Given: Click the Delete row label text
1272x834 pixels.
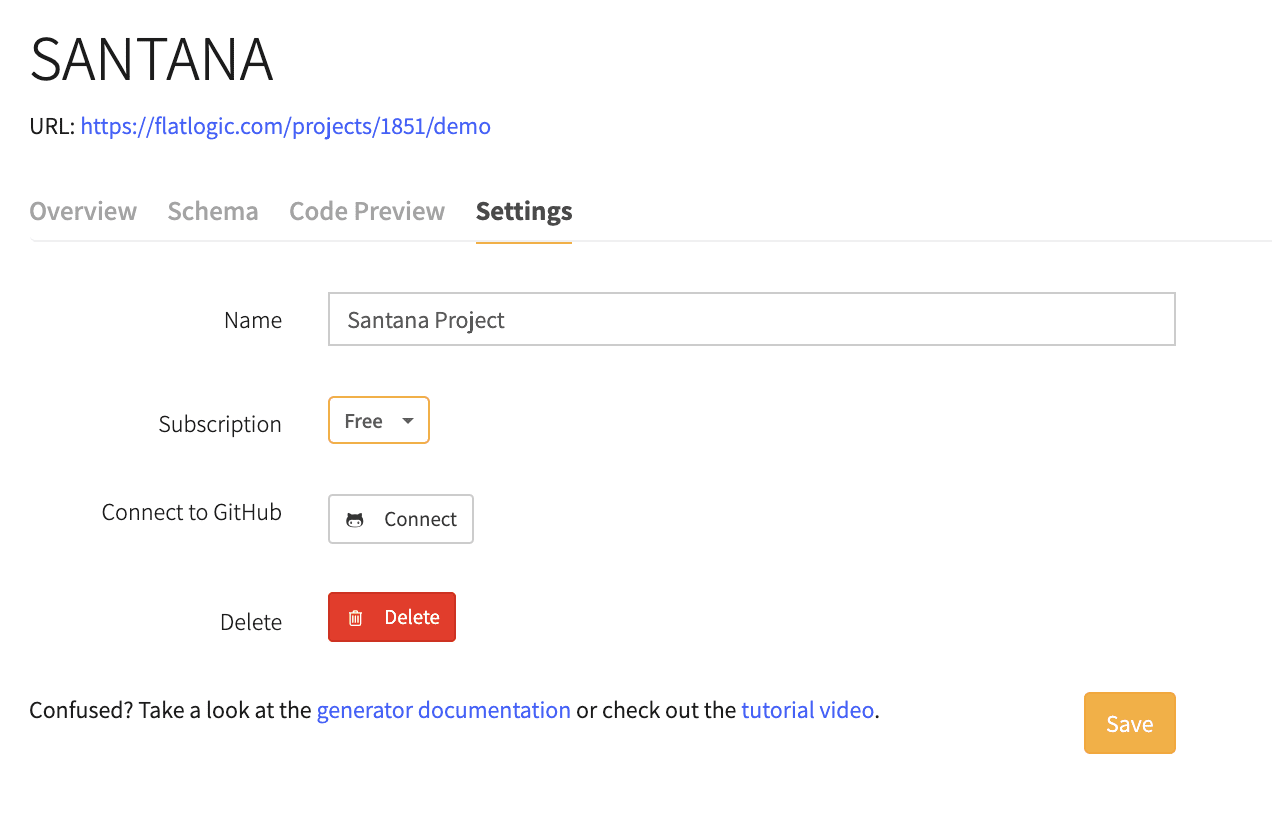Looking at the screenshot, I should [251, 622].
